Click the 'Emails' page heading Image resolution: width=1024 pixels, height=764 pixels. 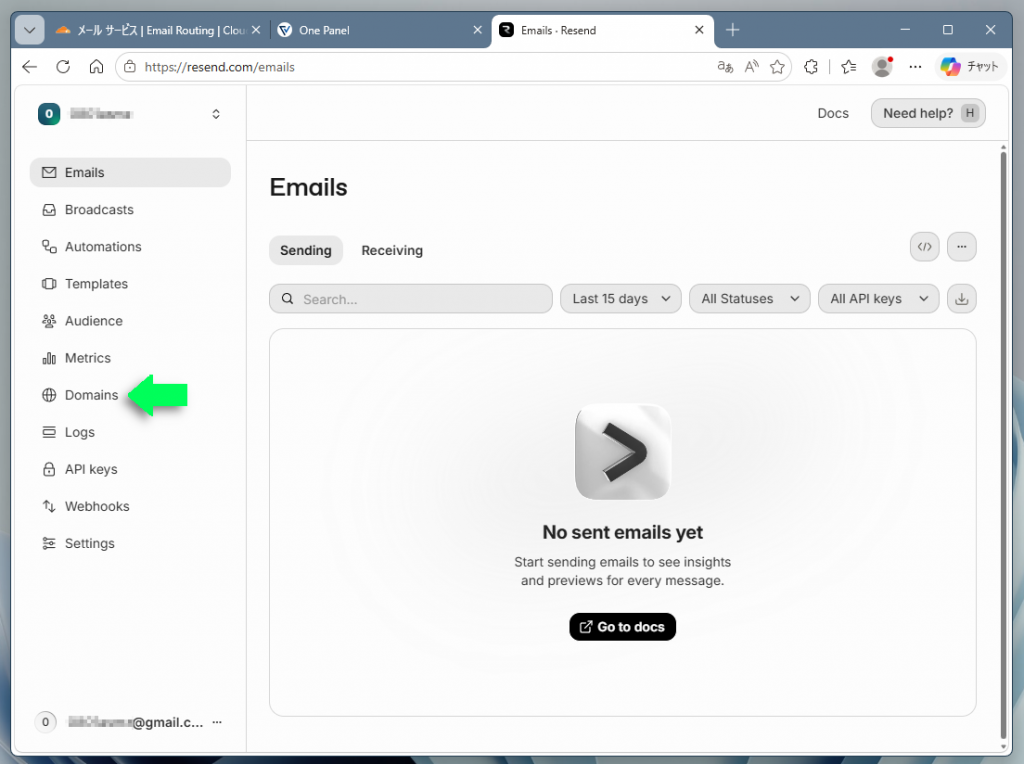(308, 187)
